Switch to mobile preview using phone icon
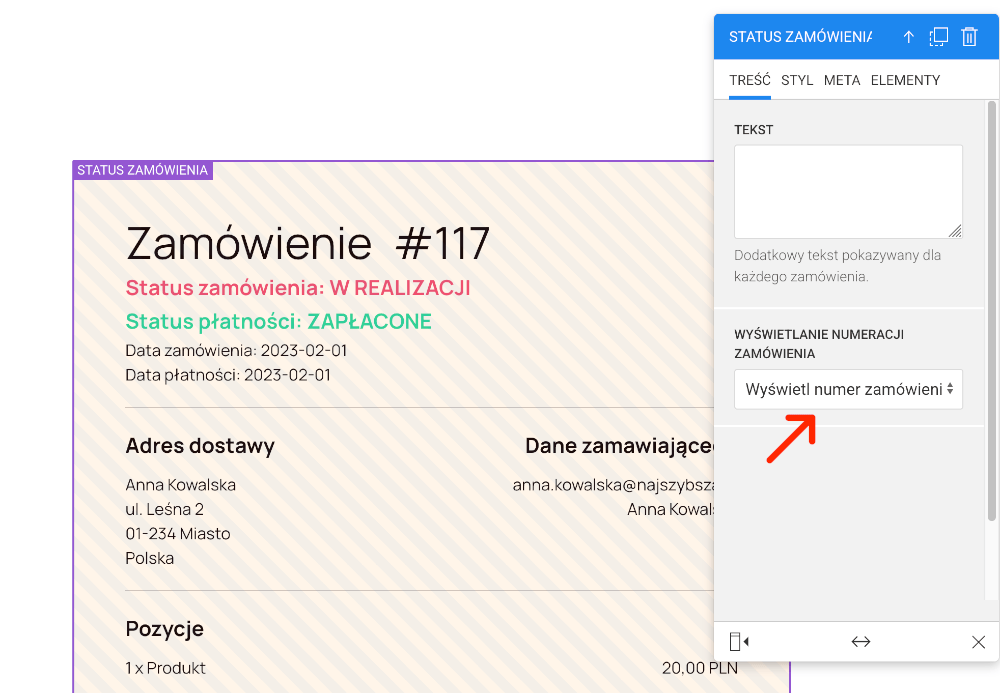This screenshot has height=693, width=1000. click(733, 641)
